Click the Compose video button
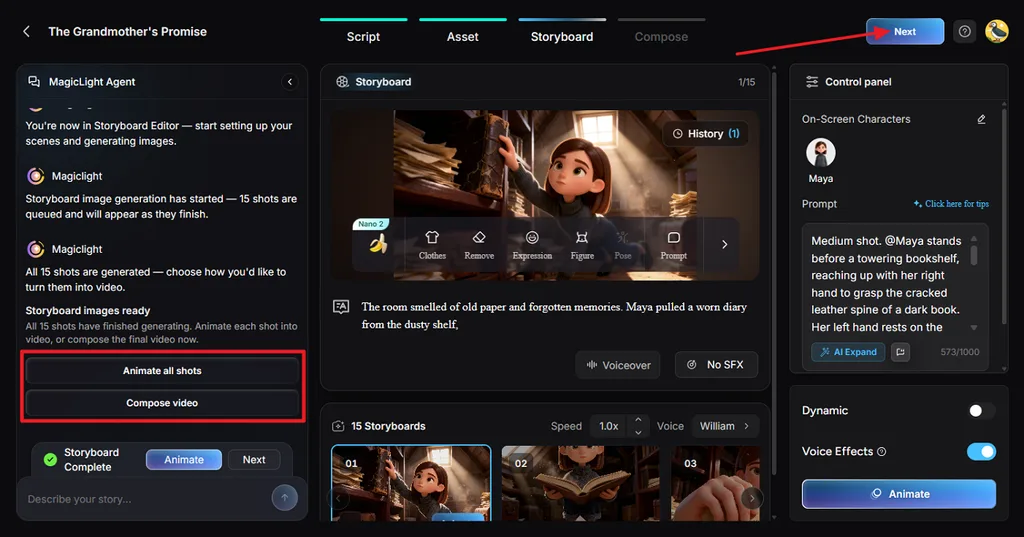 pos(162,403)
